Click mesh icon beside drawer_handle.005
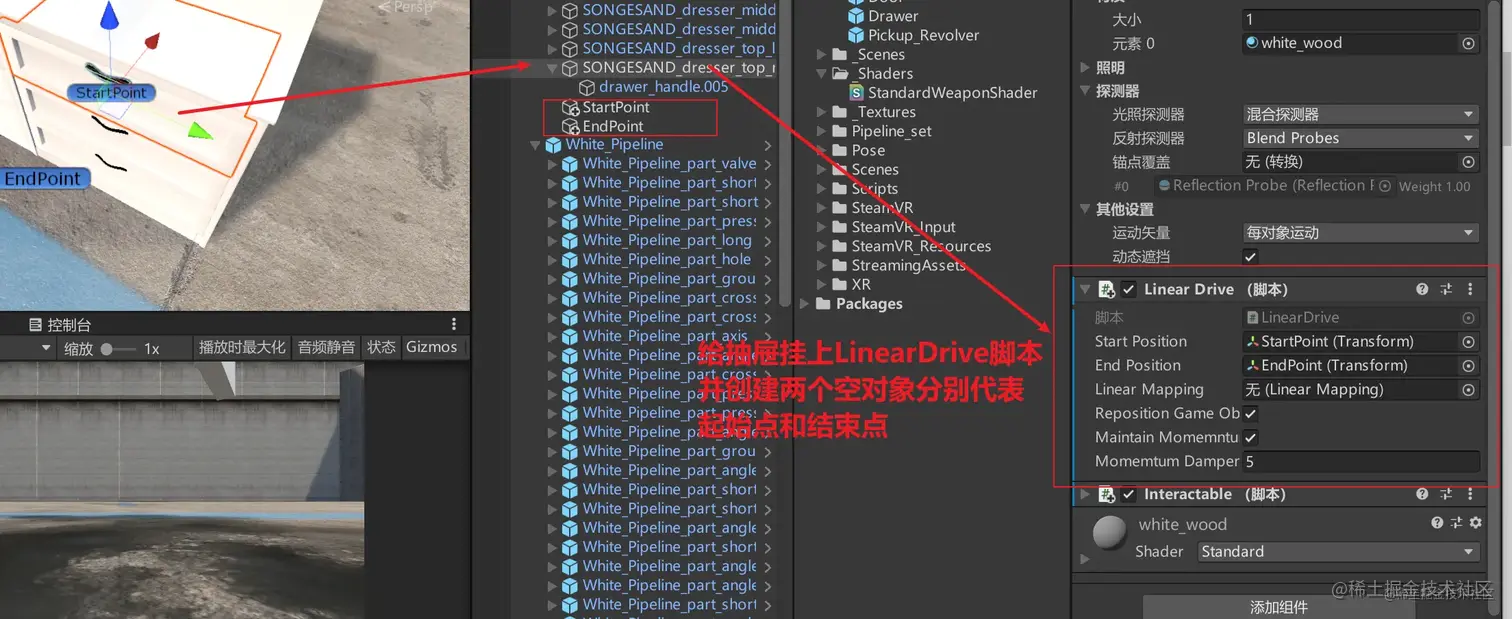The image size is (1512, 619). pos(587,88)
